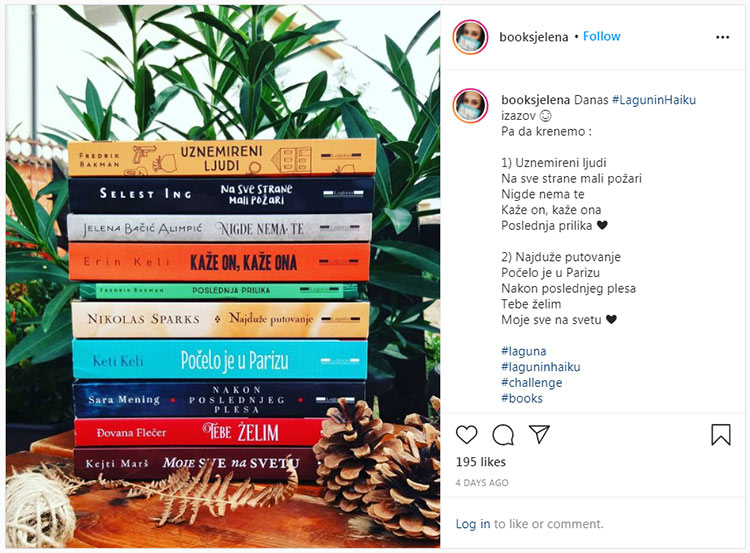Click Log in to like or comment
The width and height of the screenshot is (750, 553).
pos(473,524)
